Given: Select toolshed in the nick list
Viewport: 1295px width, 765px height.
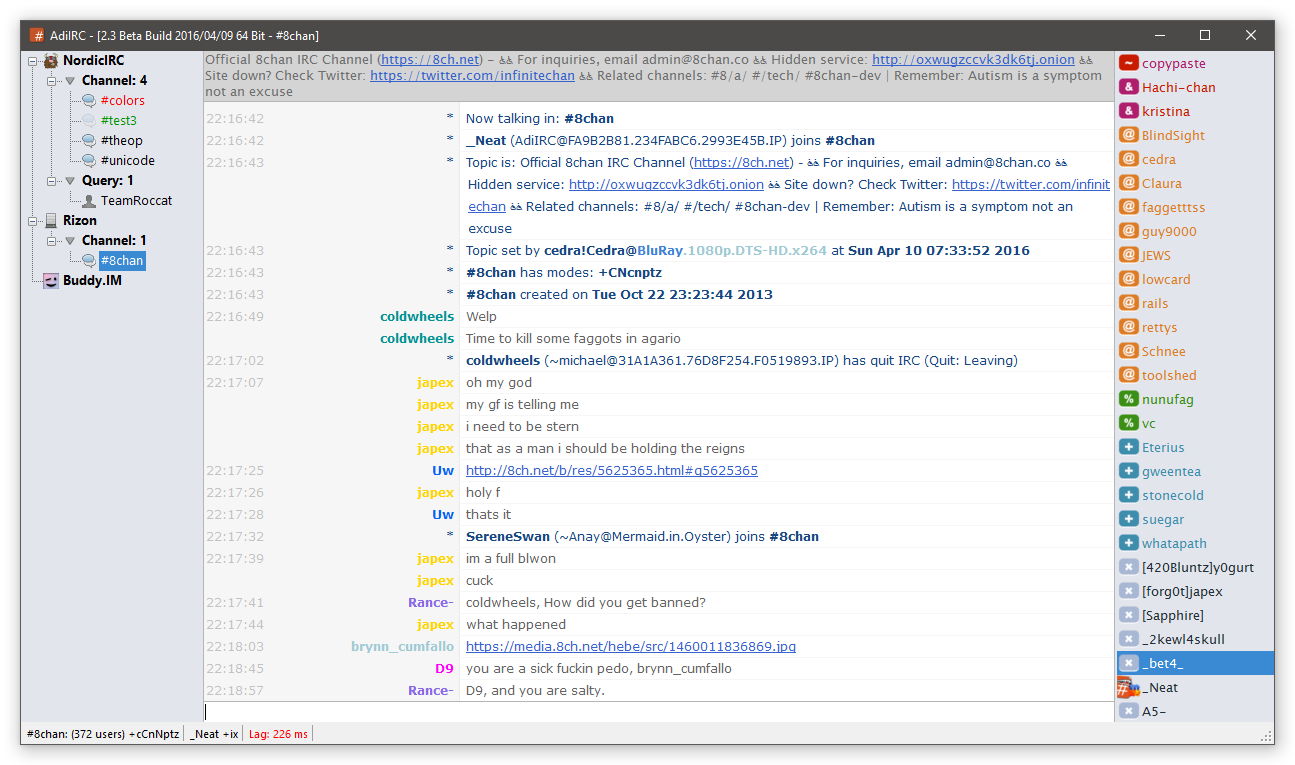Looking at the screenshot, I should tap(1195, 375).
